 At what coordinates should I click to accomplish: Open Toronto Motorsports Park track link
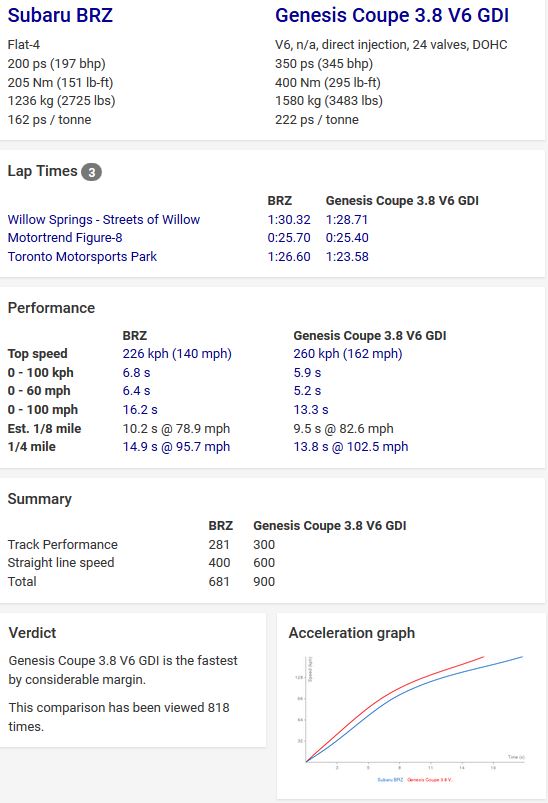coord(82,257)
